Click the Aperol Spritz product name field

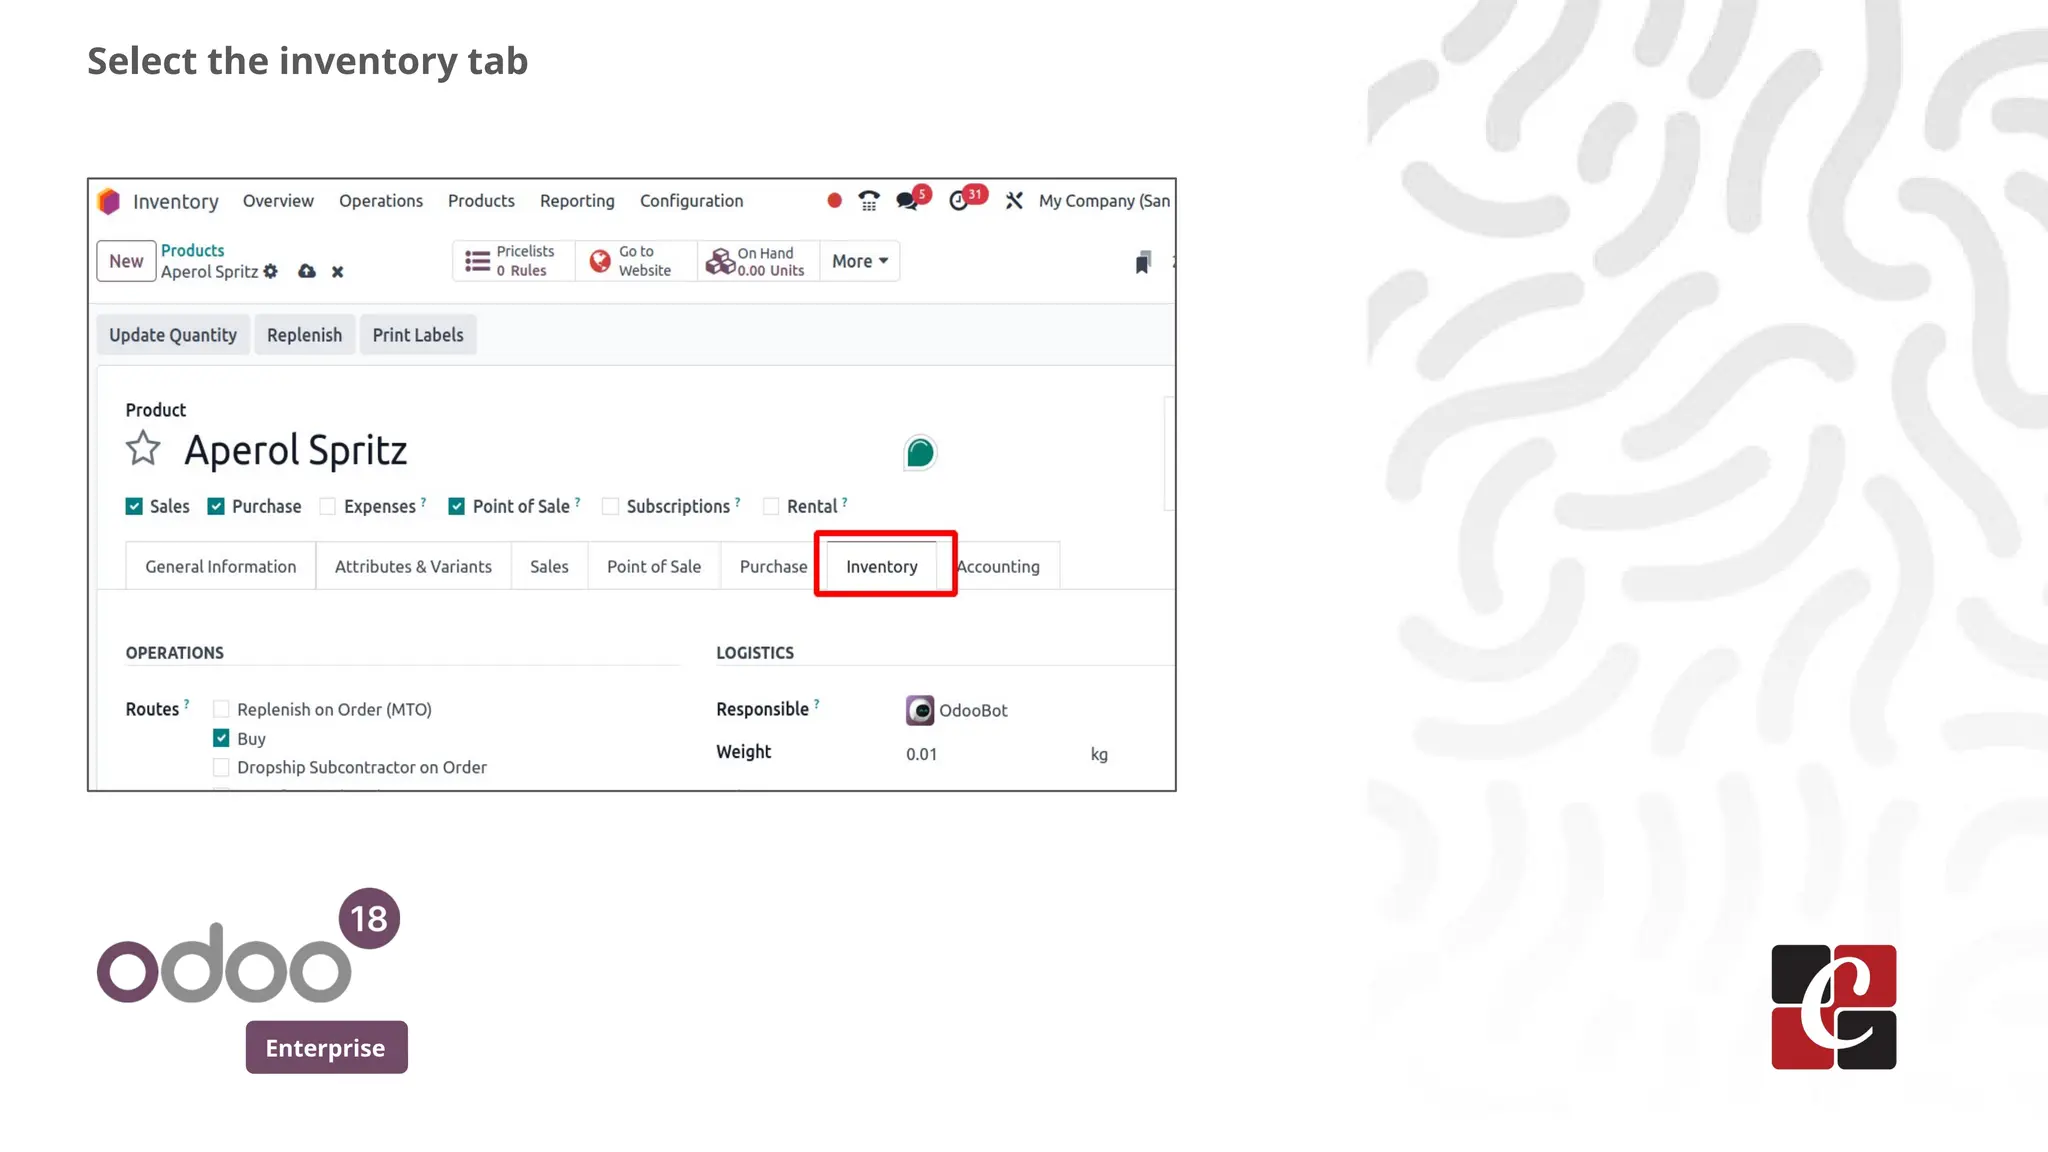tap(296, 450)
